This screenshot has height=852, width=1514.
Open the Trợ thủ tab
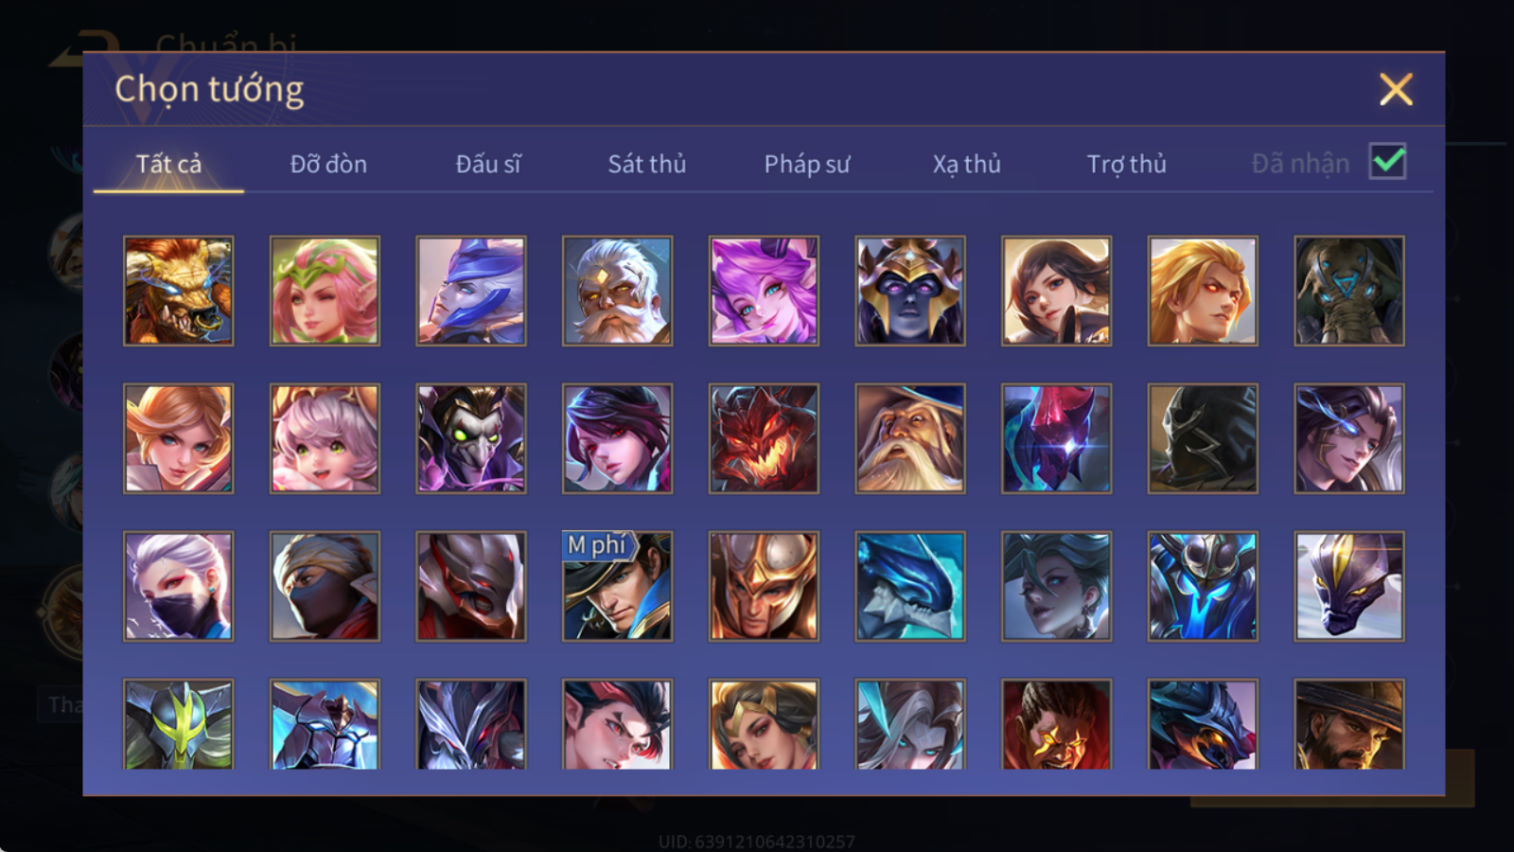click(x=1127, y=164)
